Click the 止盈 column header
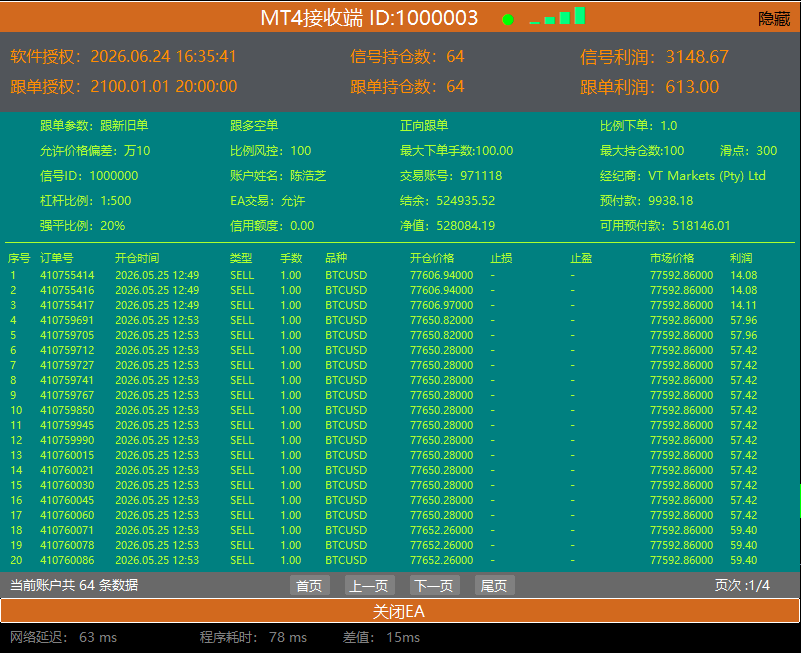Screen dimensions: 801x653 pos(581,258)
